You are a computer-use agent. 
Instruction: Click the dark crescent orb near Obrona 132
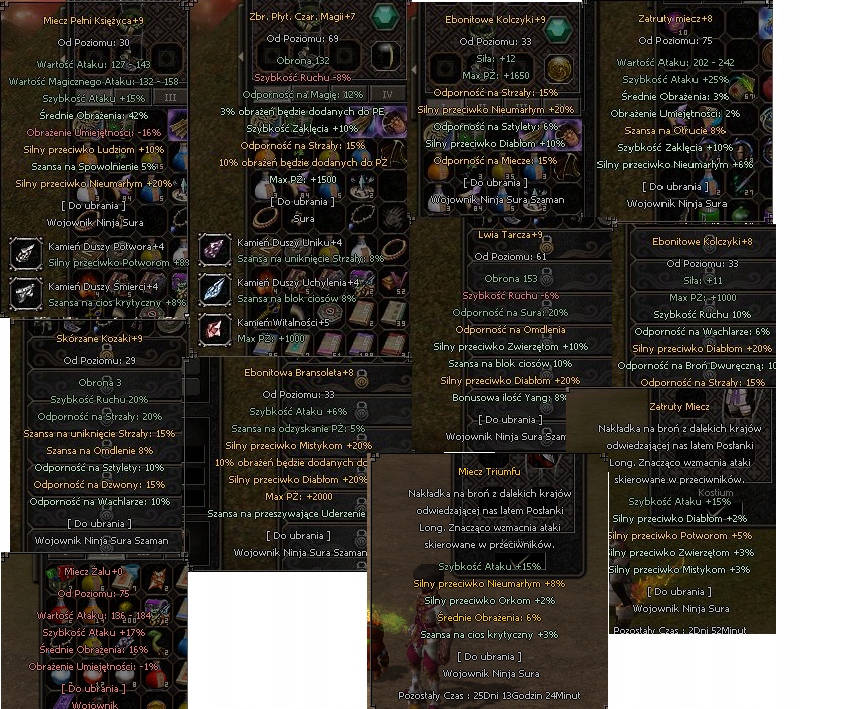pyautogui.click(x=385, y=55)
